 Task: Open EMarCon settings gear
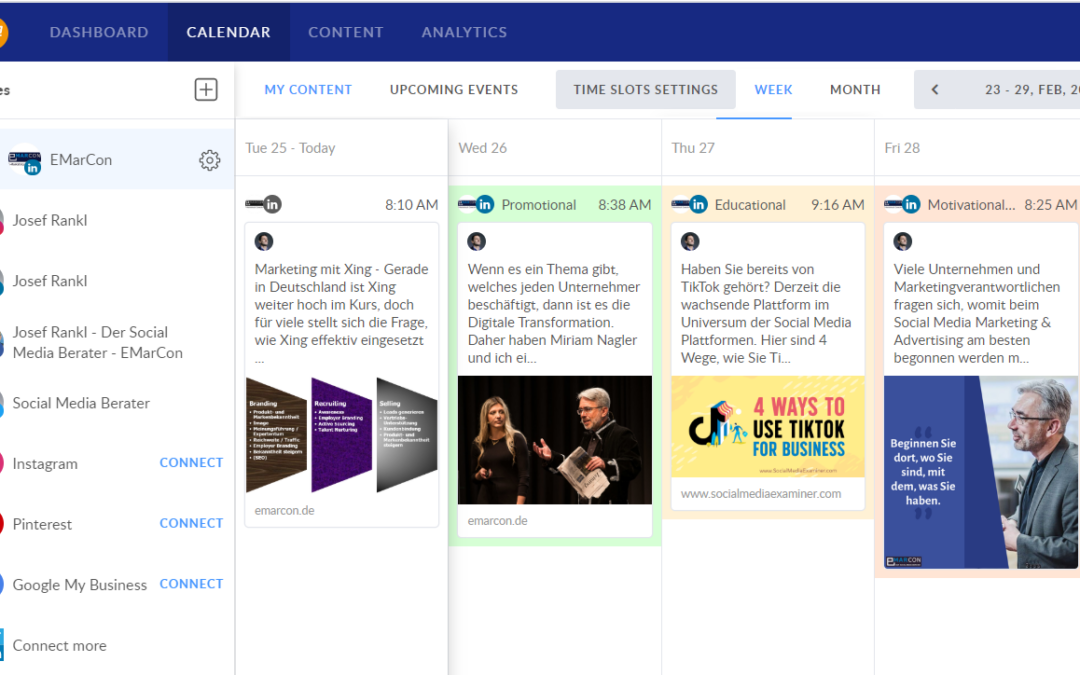pos(209,160)
